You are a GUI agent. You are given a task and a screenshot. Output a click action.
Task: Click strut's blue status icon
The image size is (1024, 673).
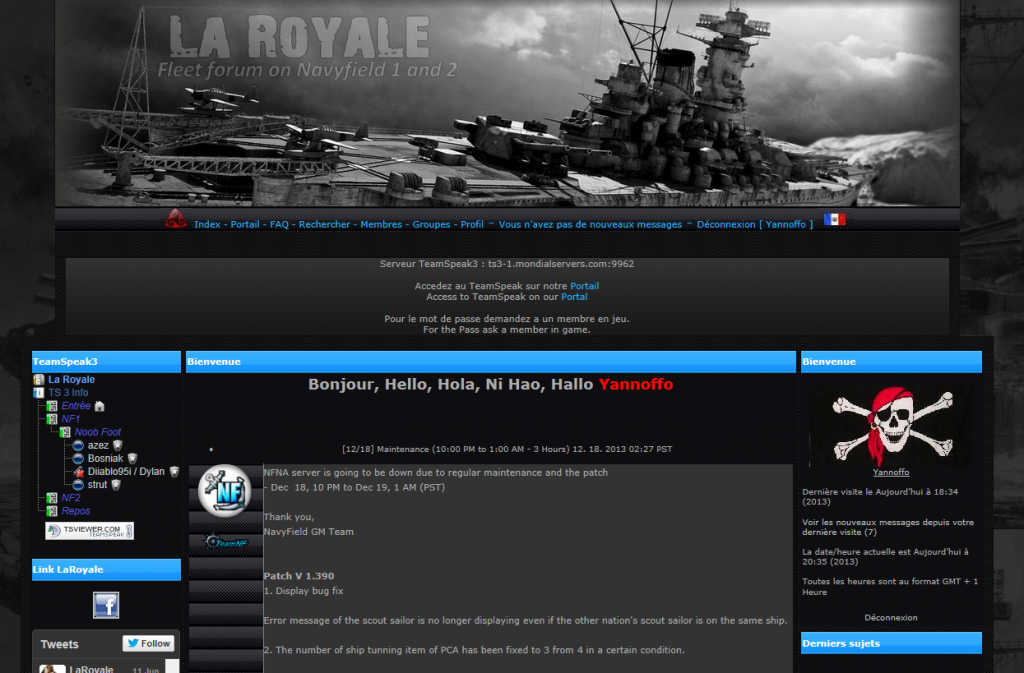[78, 484]
